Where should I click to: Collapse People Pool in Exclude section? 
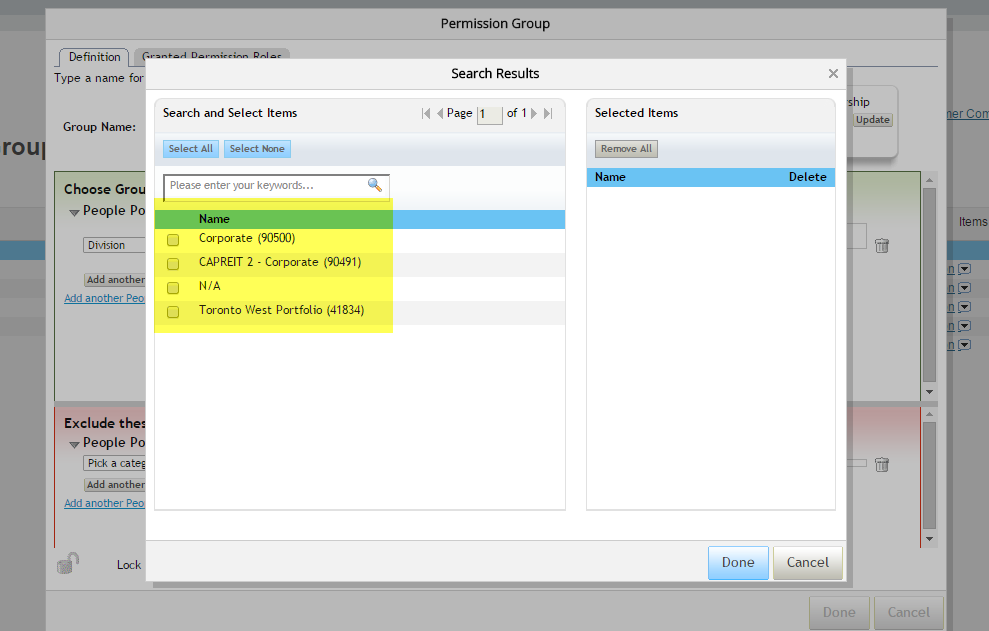(x=74, y=445)
